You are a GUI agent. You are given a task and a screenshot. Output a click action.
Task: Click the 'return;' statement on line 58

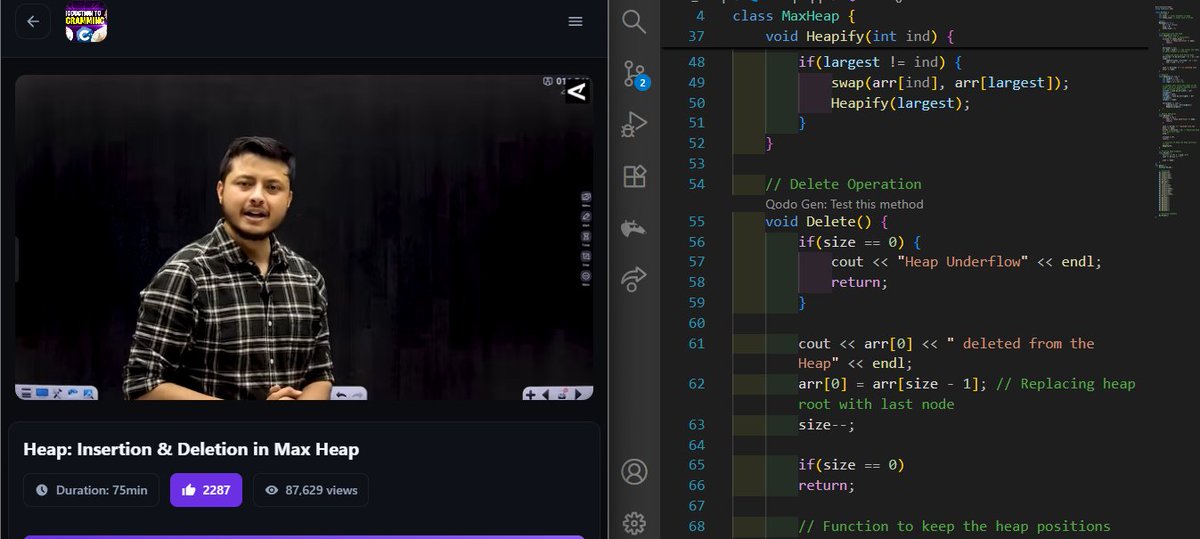point(860,282)
